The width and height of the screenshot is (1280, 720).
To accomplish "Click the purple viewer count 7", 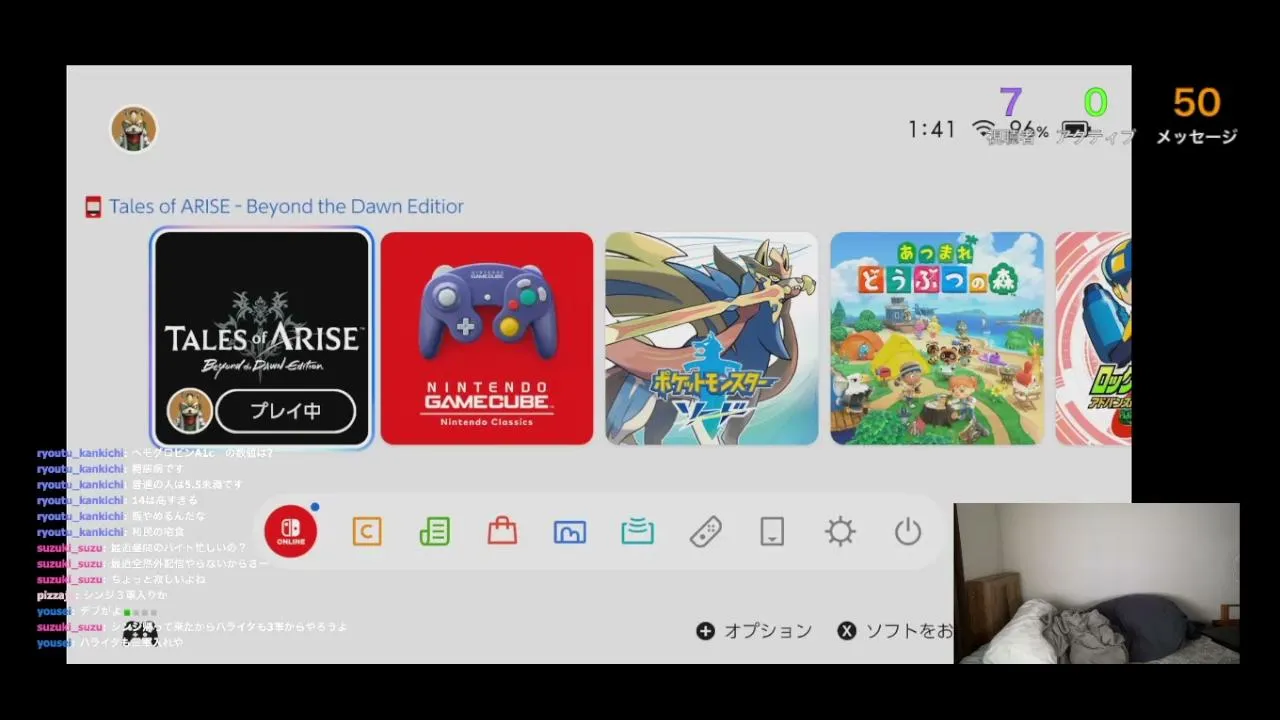I will (1011, 102).
